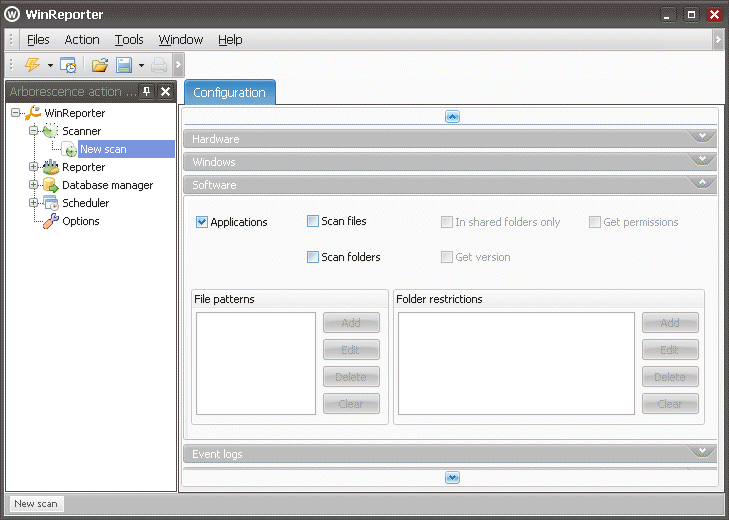Image resolution: width=729 pixels, height=520 pixels.
Task: Click the scroll up arrow above Hardware
Action: click(x=452, y=116)
